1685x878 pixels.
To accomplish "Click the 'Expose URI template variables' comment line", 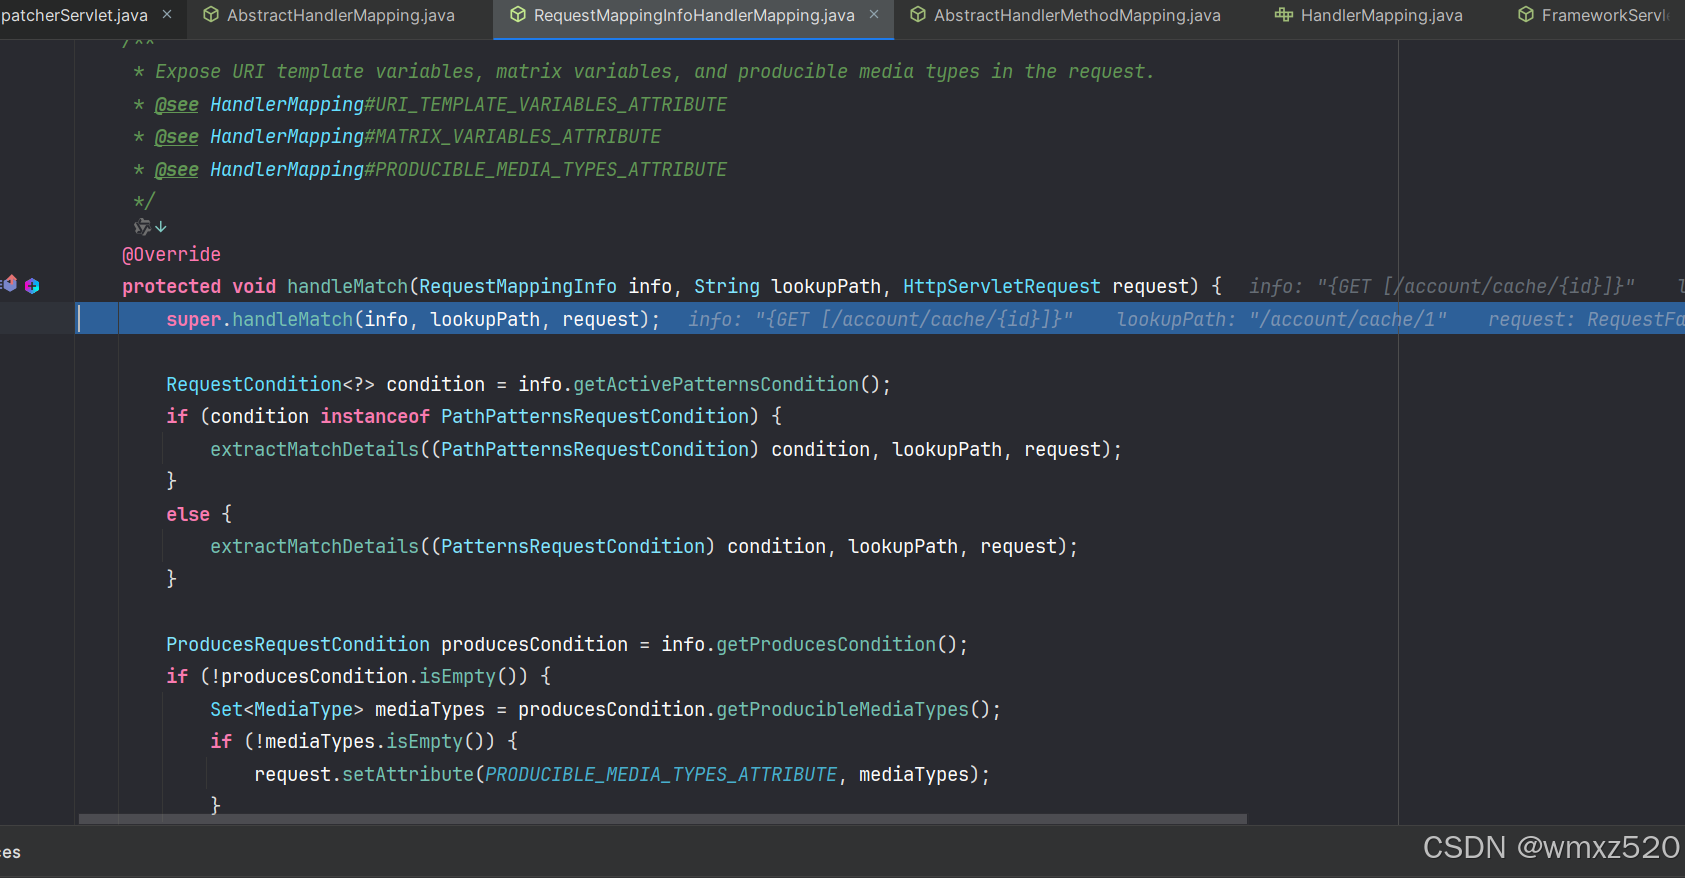I will (655, 71).
